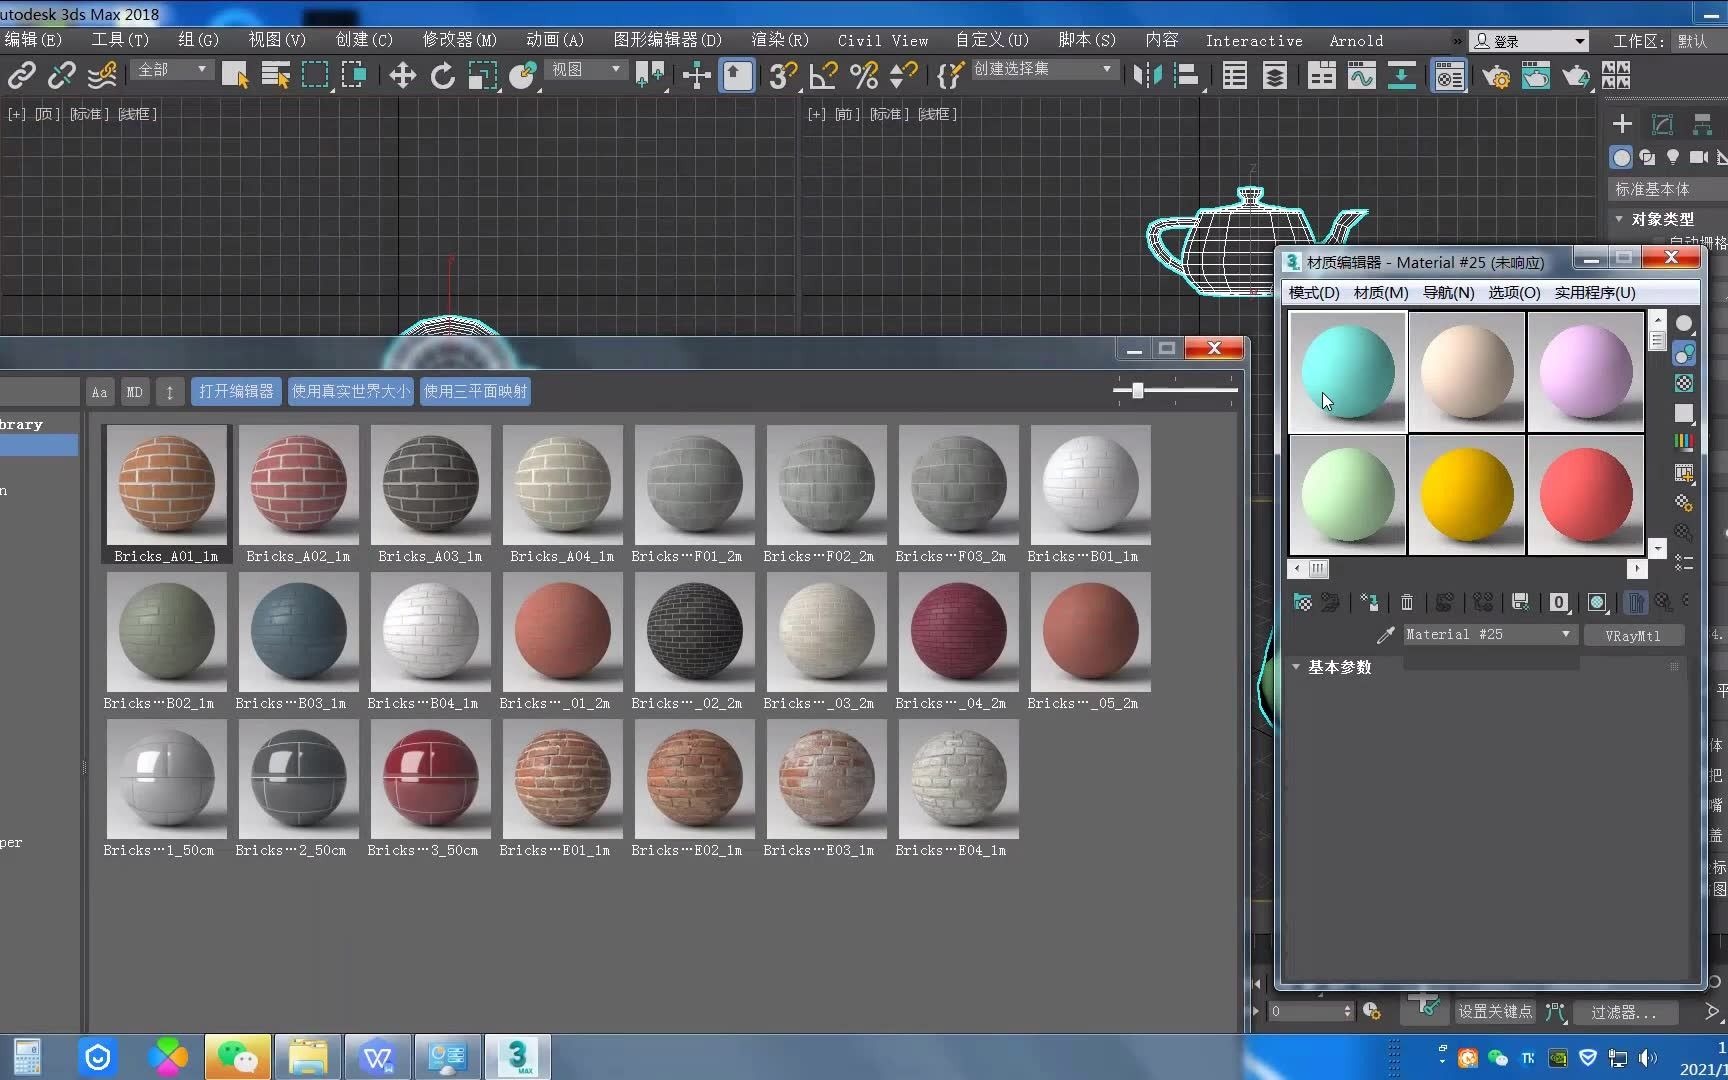The height and width of the screenshot is (1080, 1728).
Task: Click the Get Material icon
Action: pos(1302,602)
